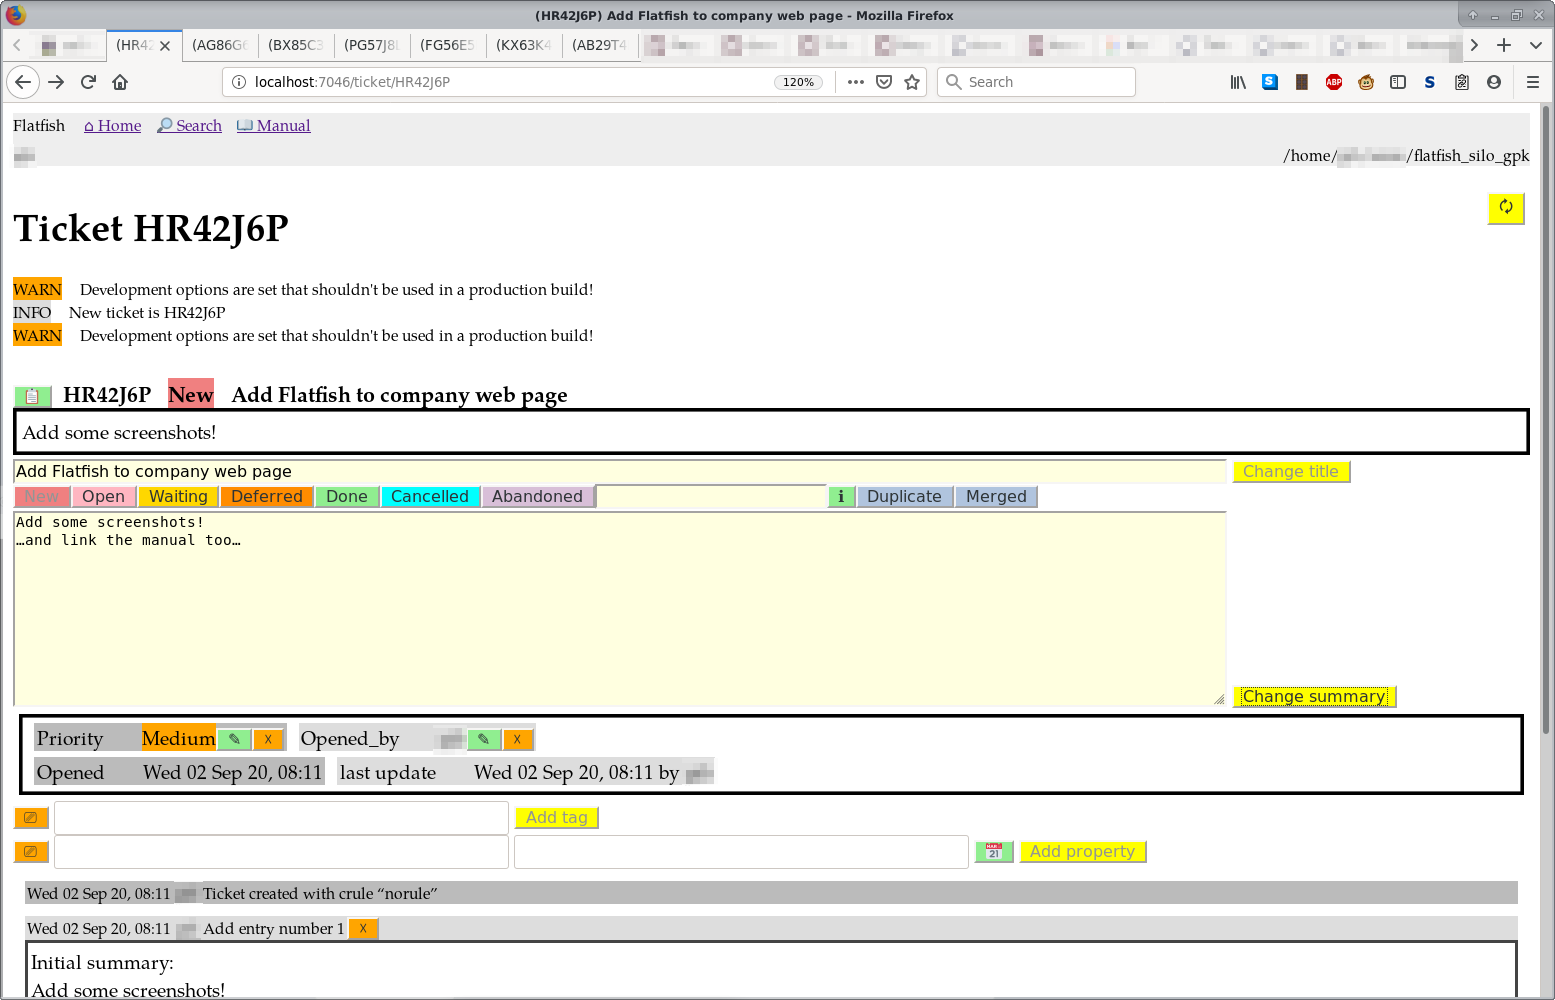This screenshot has width=1555, height=1000.
Task: Click the calendar date picker icon
Action: coord(993,851)
